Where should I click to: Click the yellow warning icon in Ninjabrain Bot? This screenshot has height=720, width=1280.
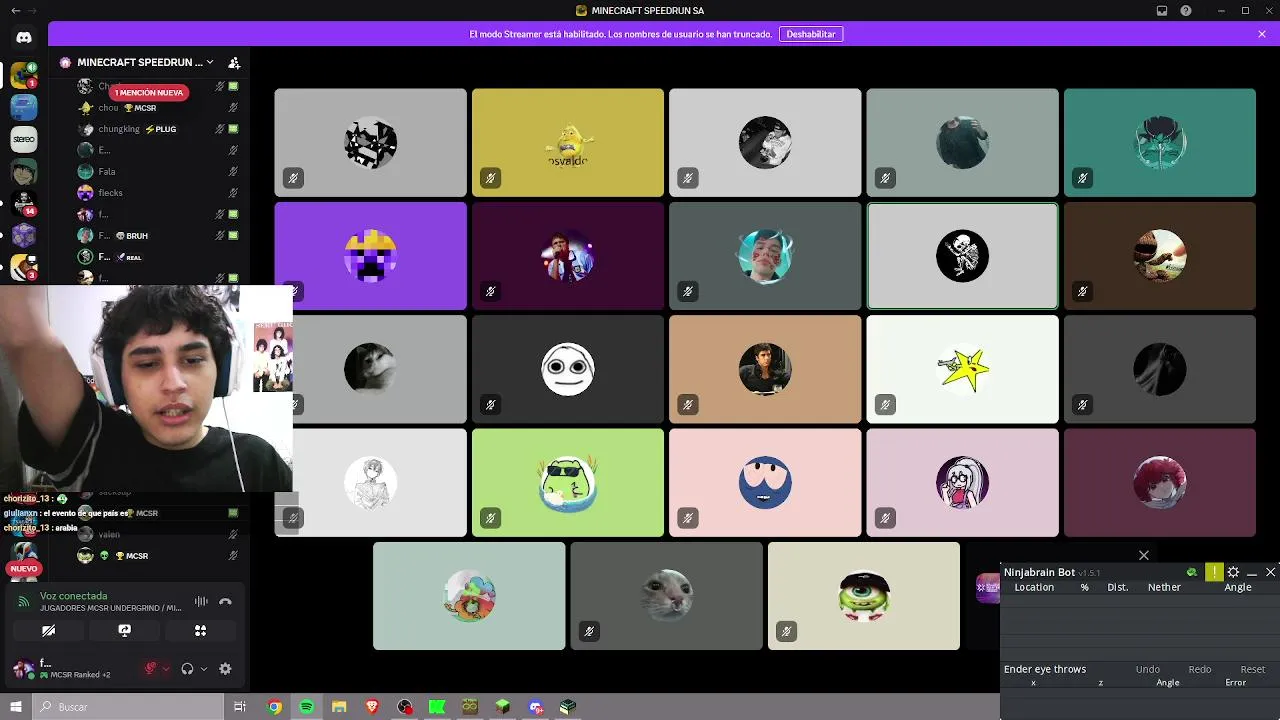click(x=1214, y=572)
